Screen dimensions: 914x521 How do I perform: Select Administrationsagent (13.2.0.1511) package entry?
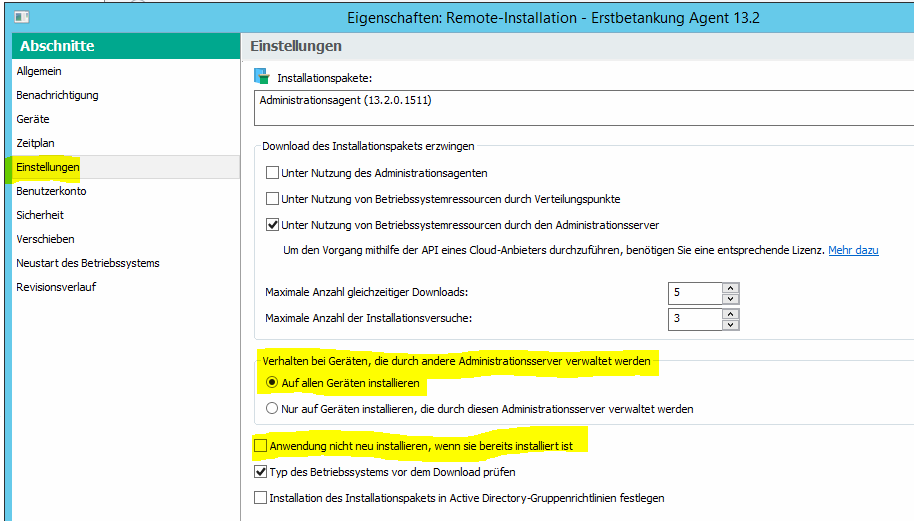346,100
